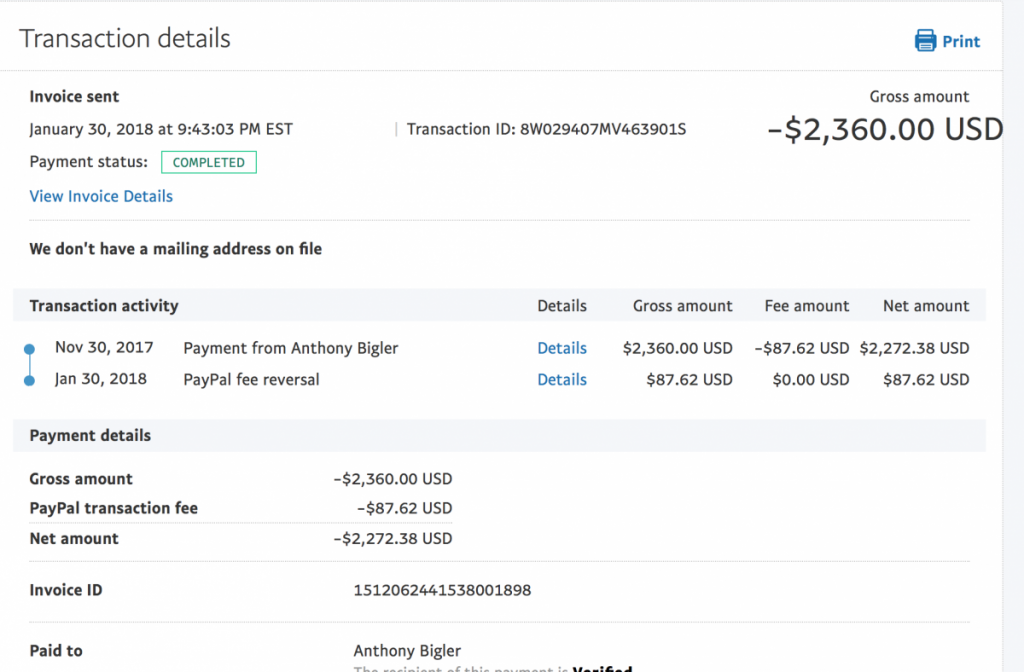
Task: Click 'PayPal fee reversal' row text
Action: pos(251,379)
